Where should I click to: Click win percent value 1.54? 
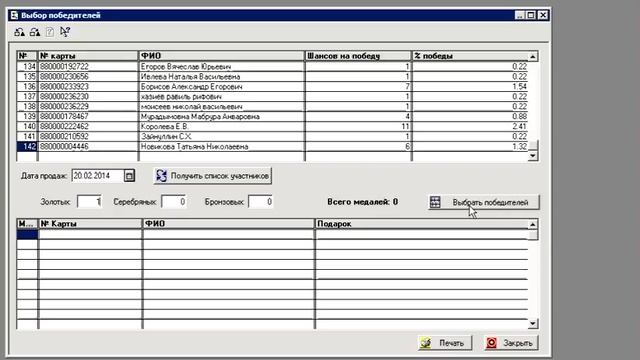pyautogui.click(x=520, y=87)
